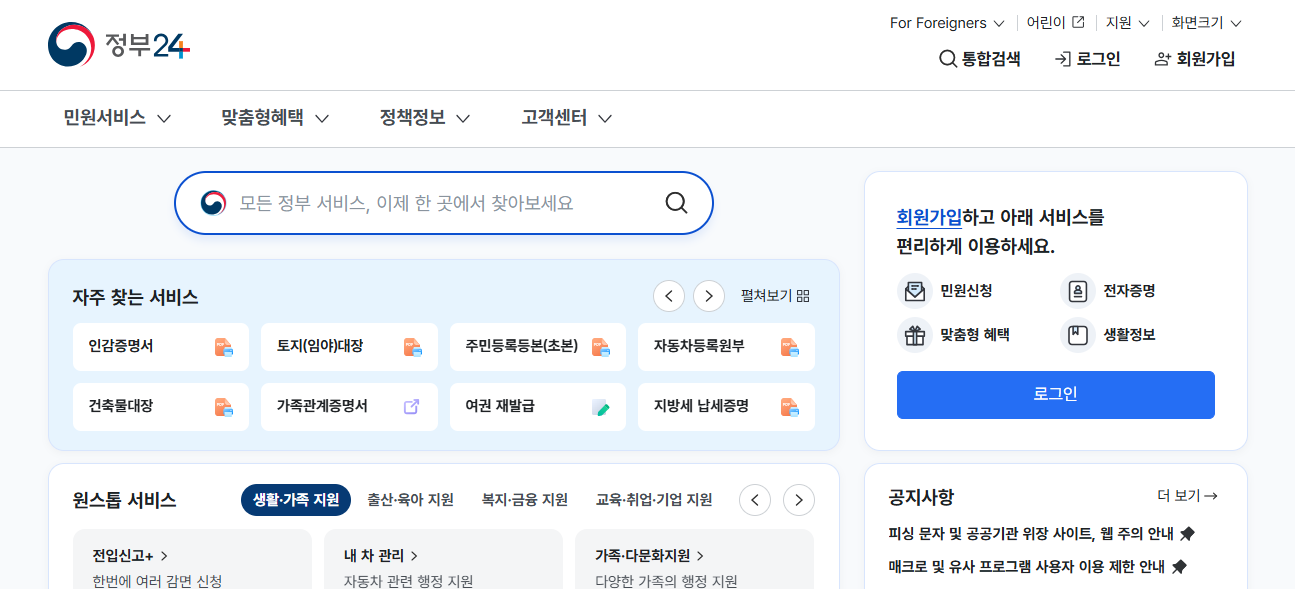The width and height of the screenshot is (1295, 589).
Task: Open 더 보기 in the 공지사항 section
Action: point(1188,495)
